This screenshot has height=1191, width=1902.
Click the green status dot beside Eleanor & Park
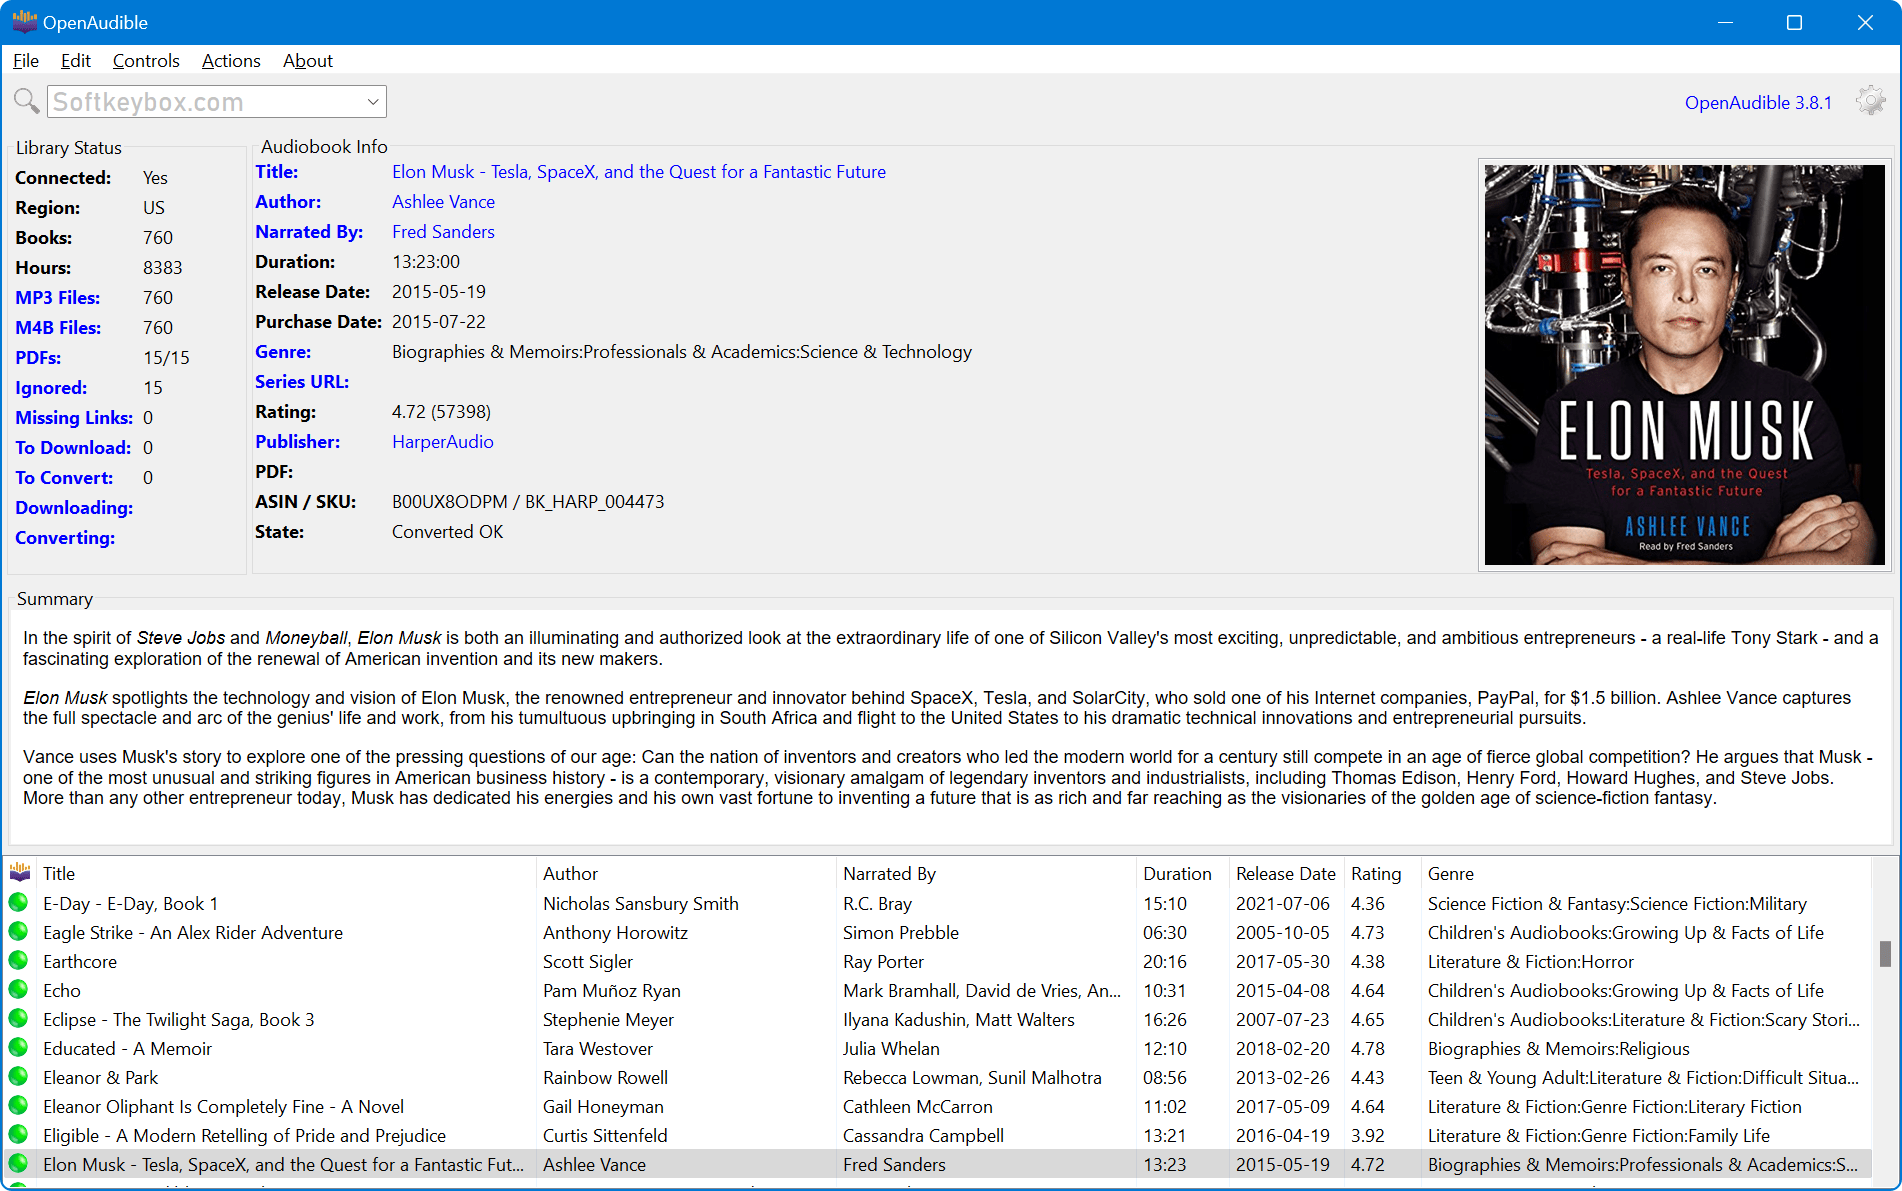click(x=19, y=1077)
